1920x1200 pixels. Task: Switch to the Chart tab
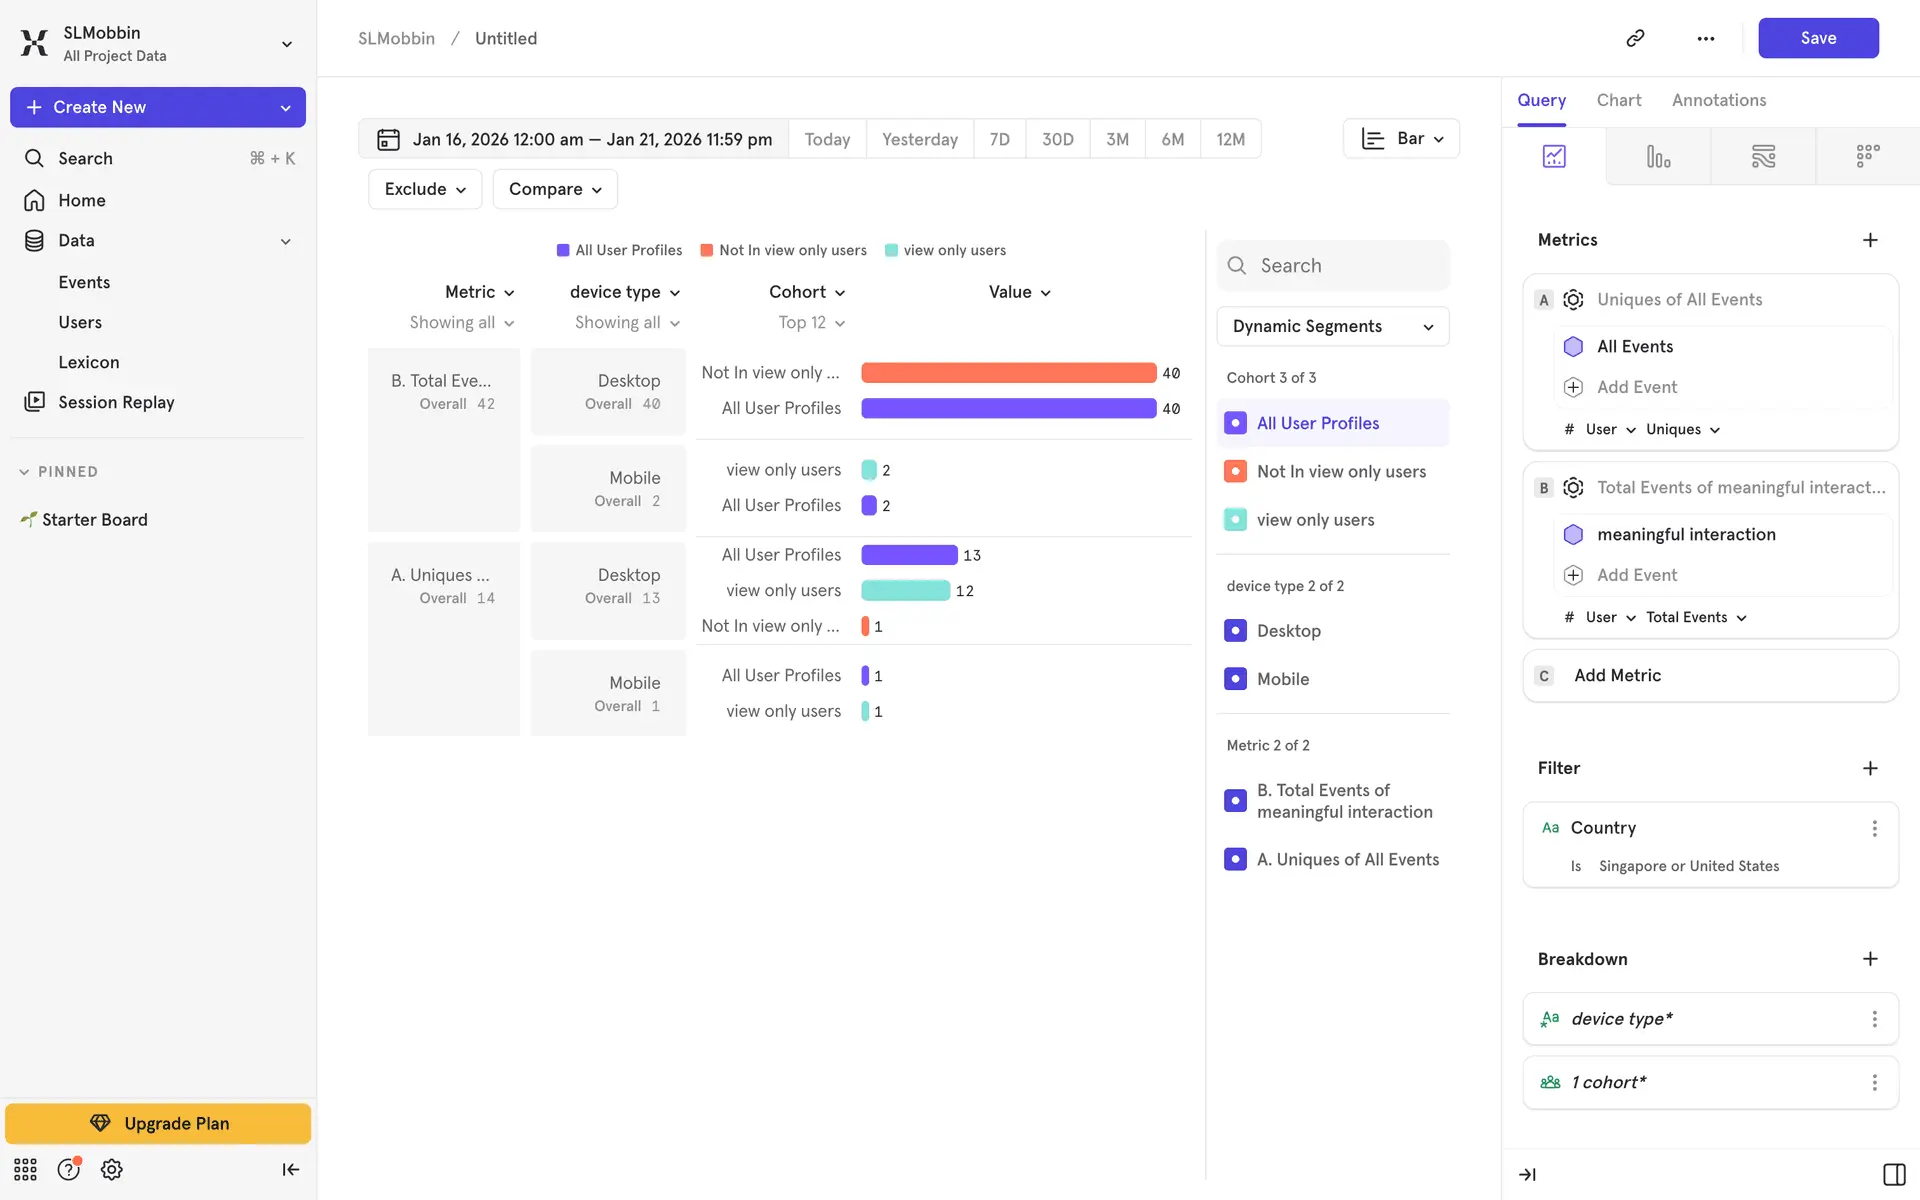[1618, 100]
